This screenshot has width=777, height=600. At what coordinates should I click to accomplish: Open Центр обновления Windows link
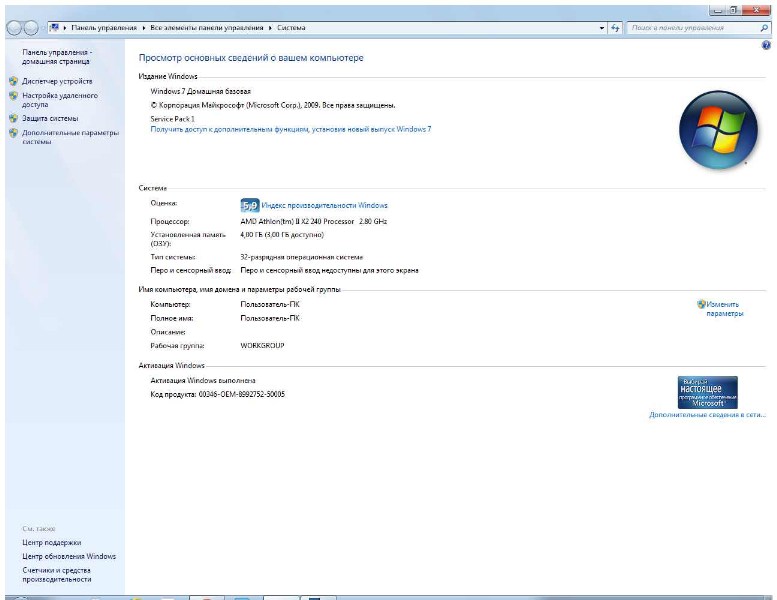69,556
